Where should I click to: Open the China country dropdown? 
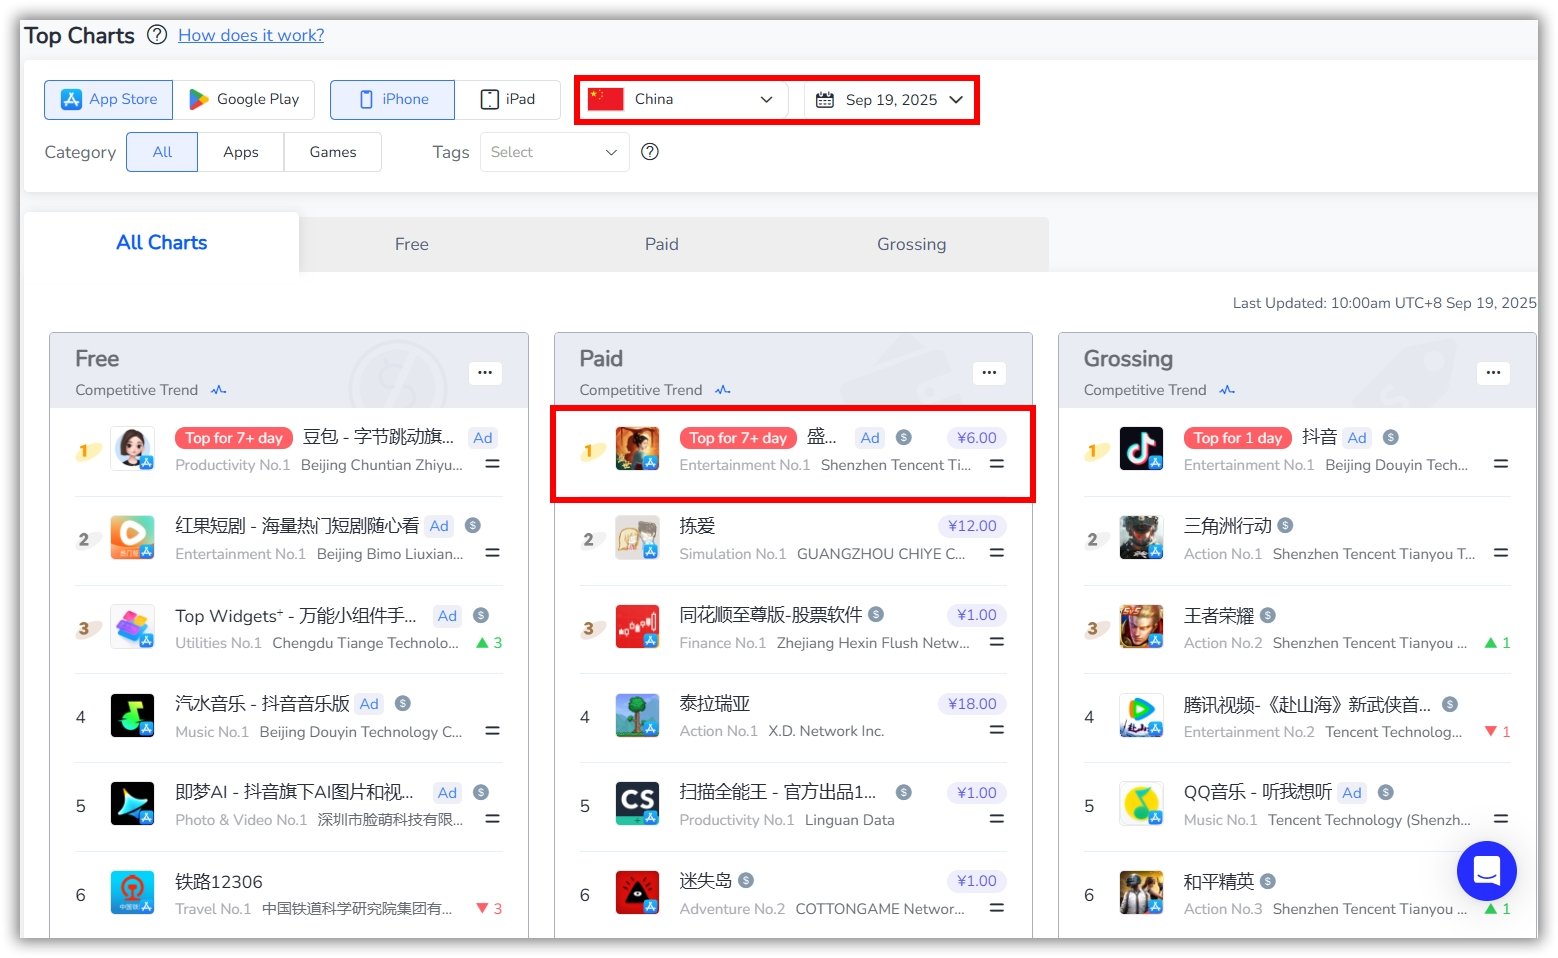[682, 99]
